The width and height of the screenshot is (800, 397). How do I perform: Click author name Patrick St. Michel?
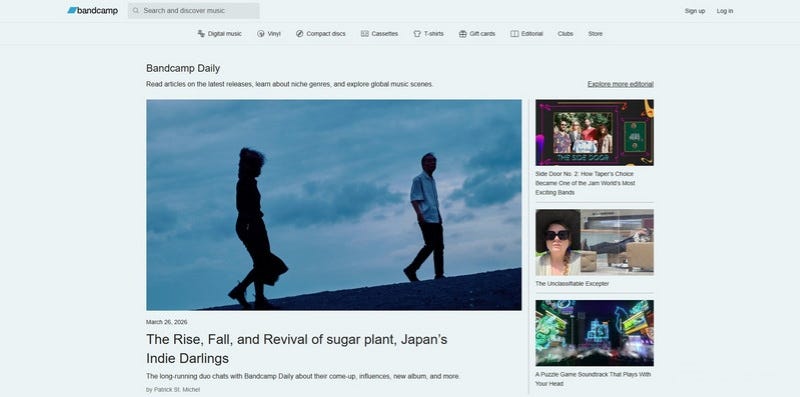pyautogui.click(x=177, y=389)
